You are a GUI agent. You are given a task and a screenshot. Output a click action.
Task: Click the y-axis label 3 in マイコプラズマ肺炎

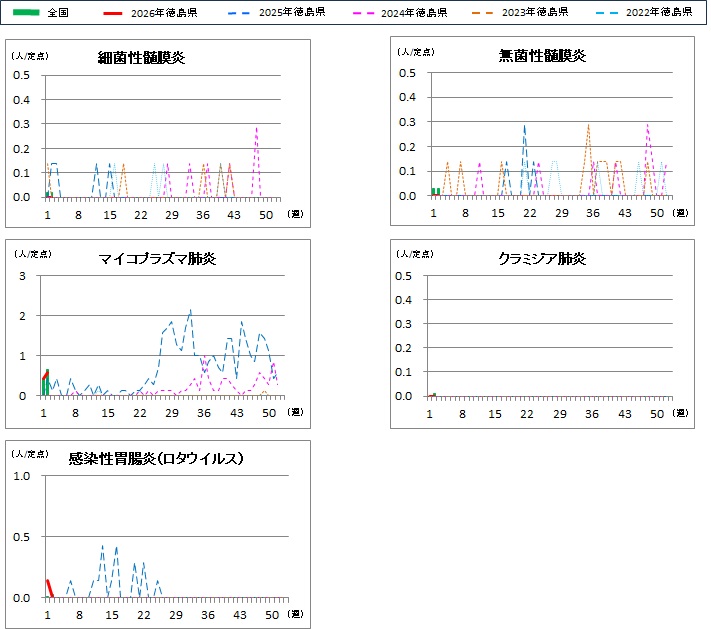coord(23,276)
